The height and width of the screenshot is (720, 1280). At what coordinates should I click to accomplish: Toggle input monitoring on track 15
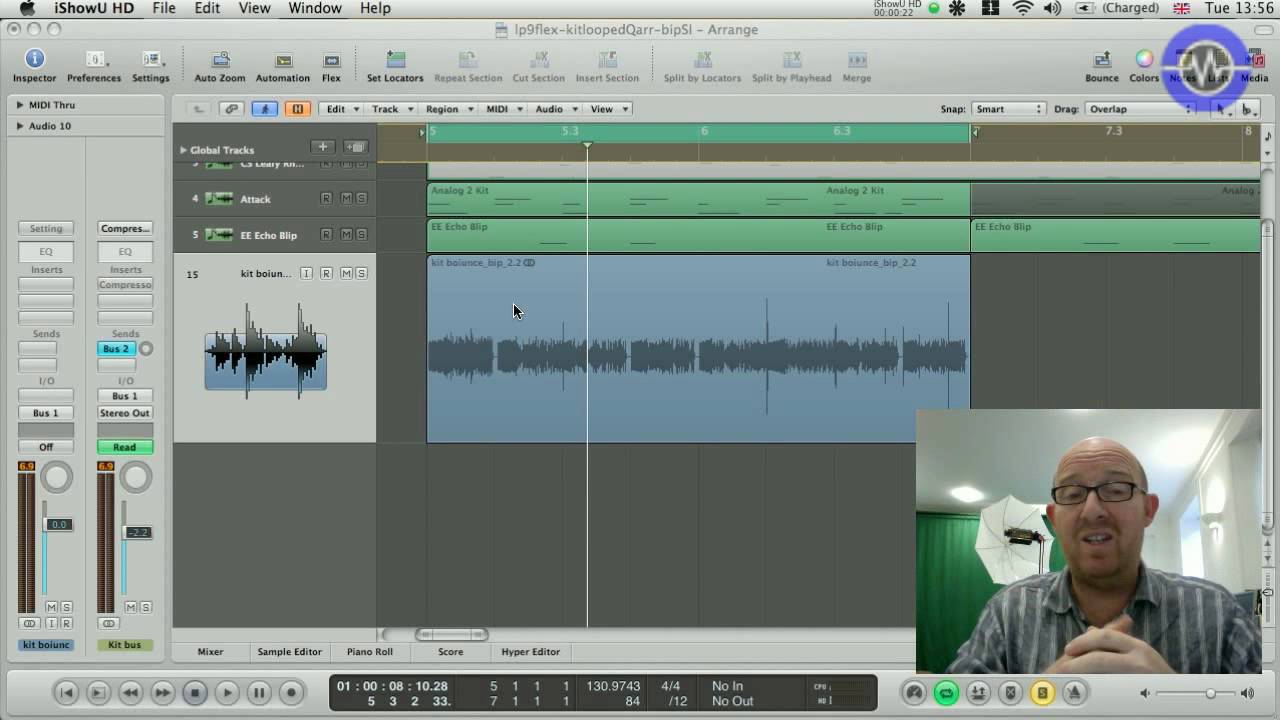point(306,273)
